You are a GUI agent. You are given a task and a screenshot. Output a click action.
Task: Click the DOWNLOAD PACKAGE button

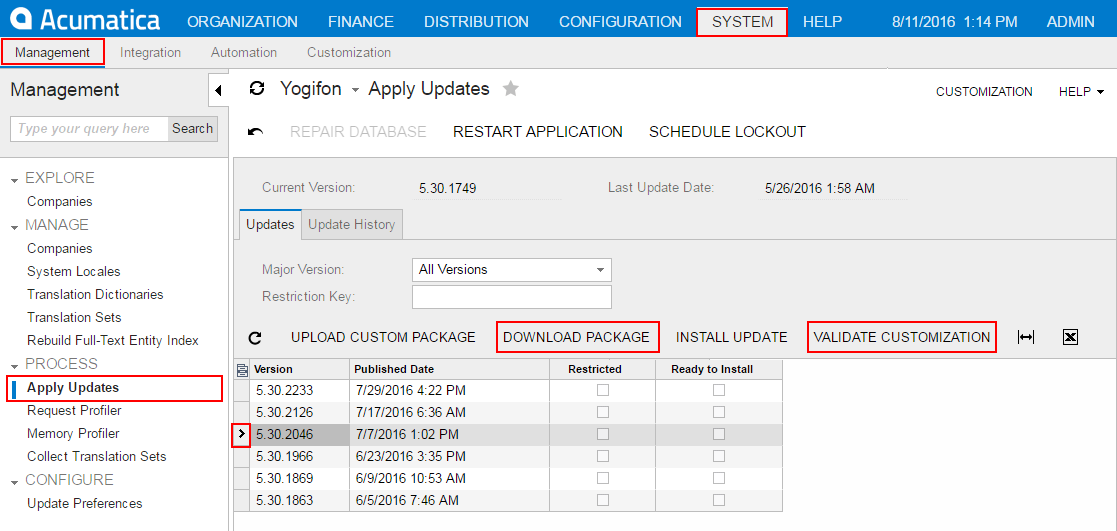point(577,337)
